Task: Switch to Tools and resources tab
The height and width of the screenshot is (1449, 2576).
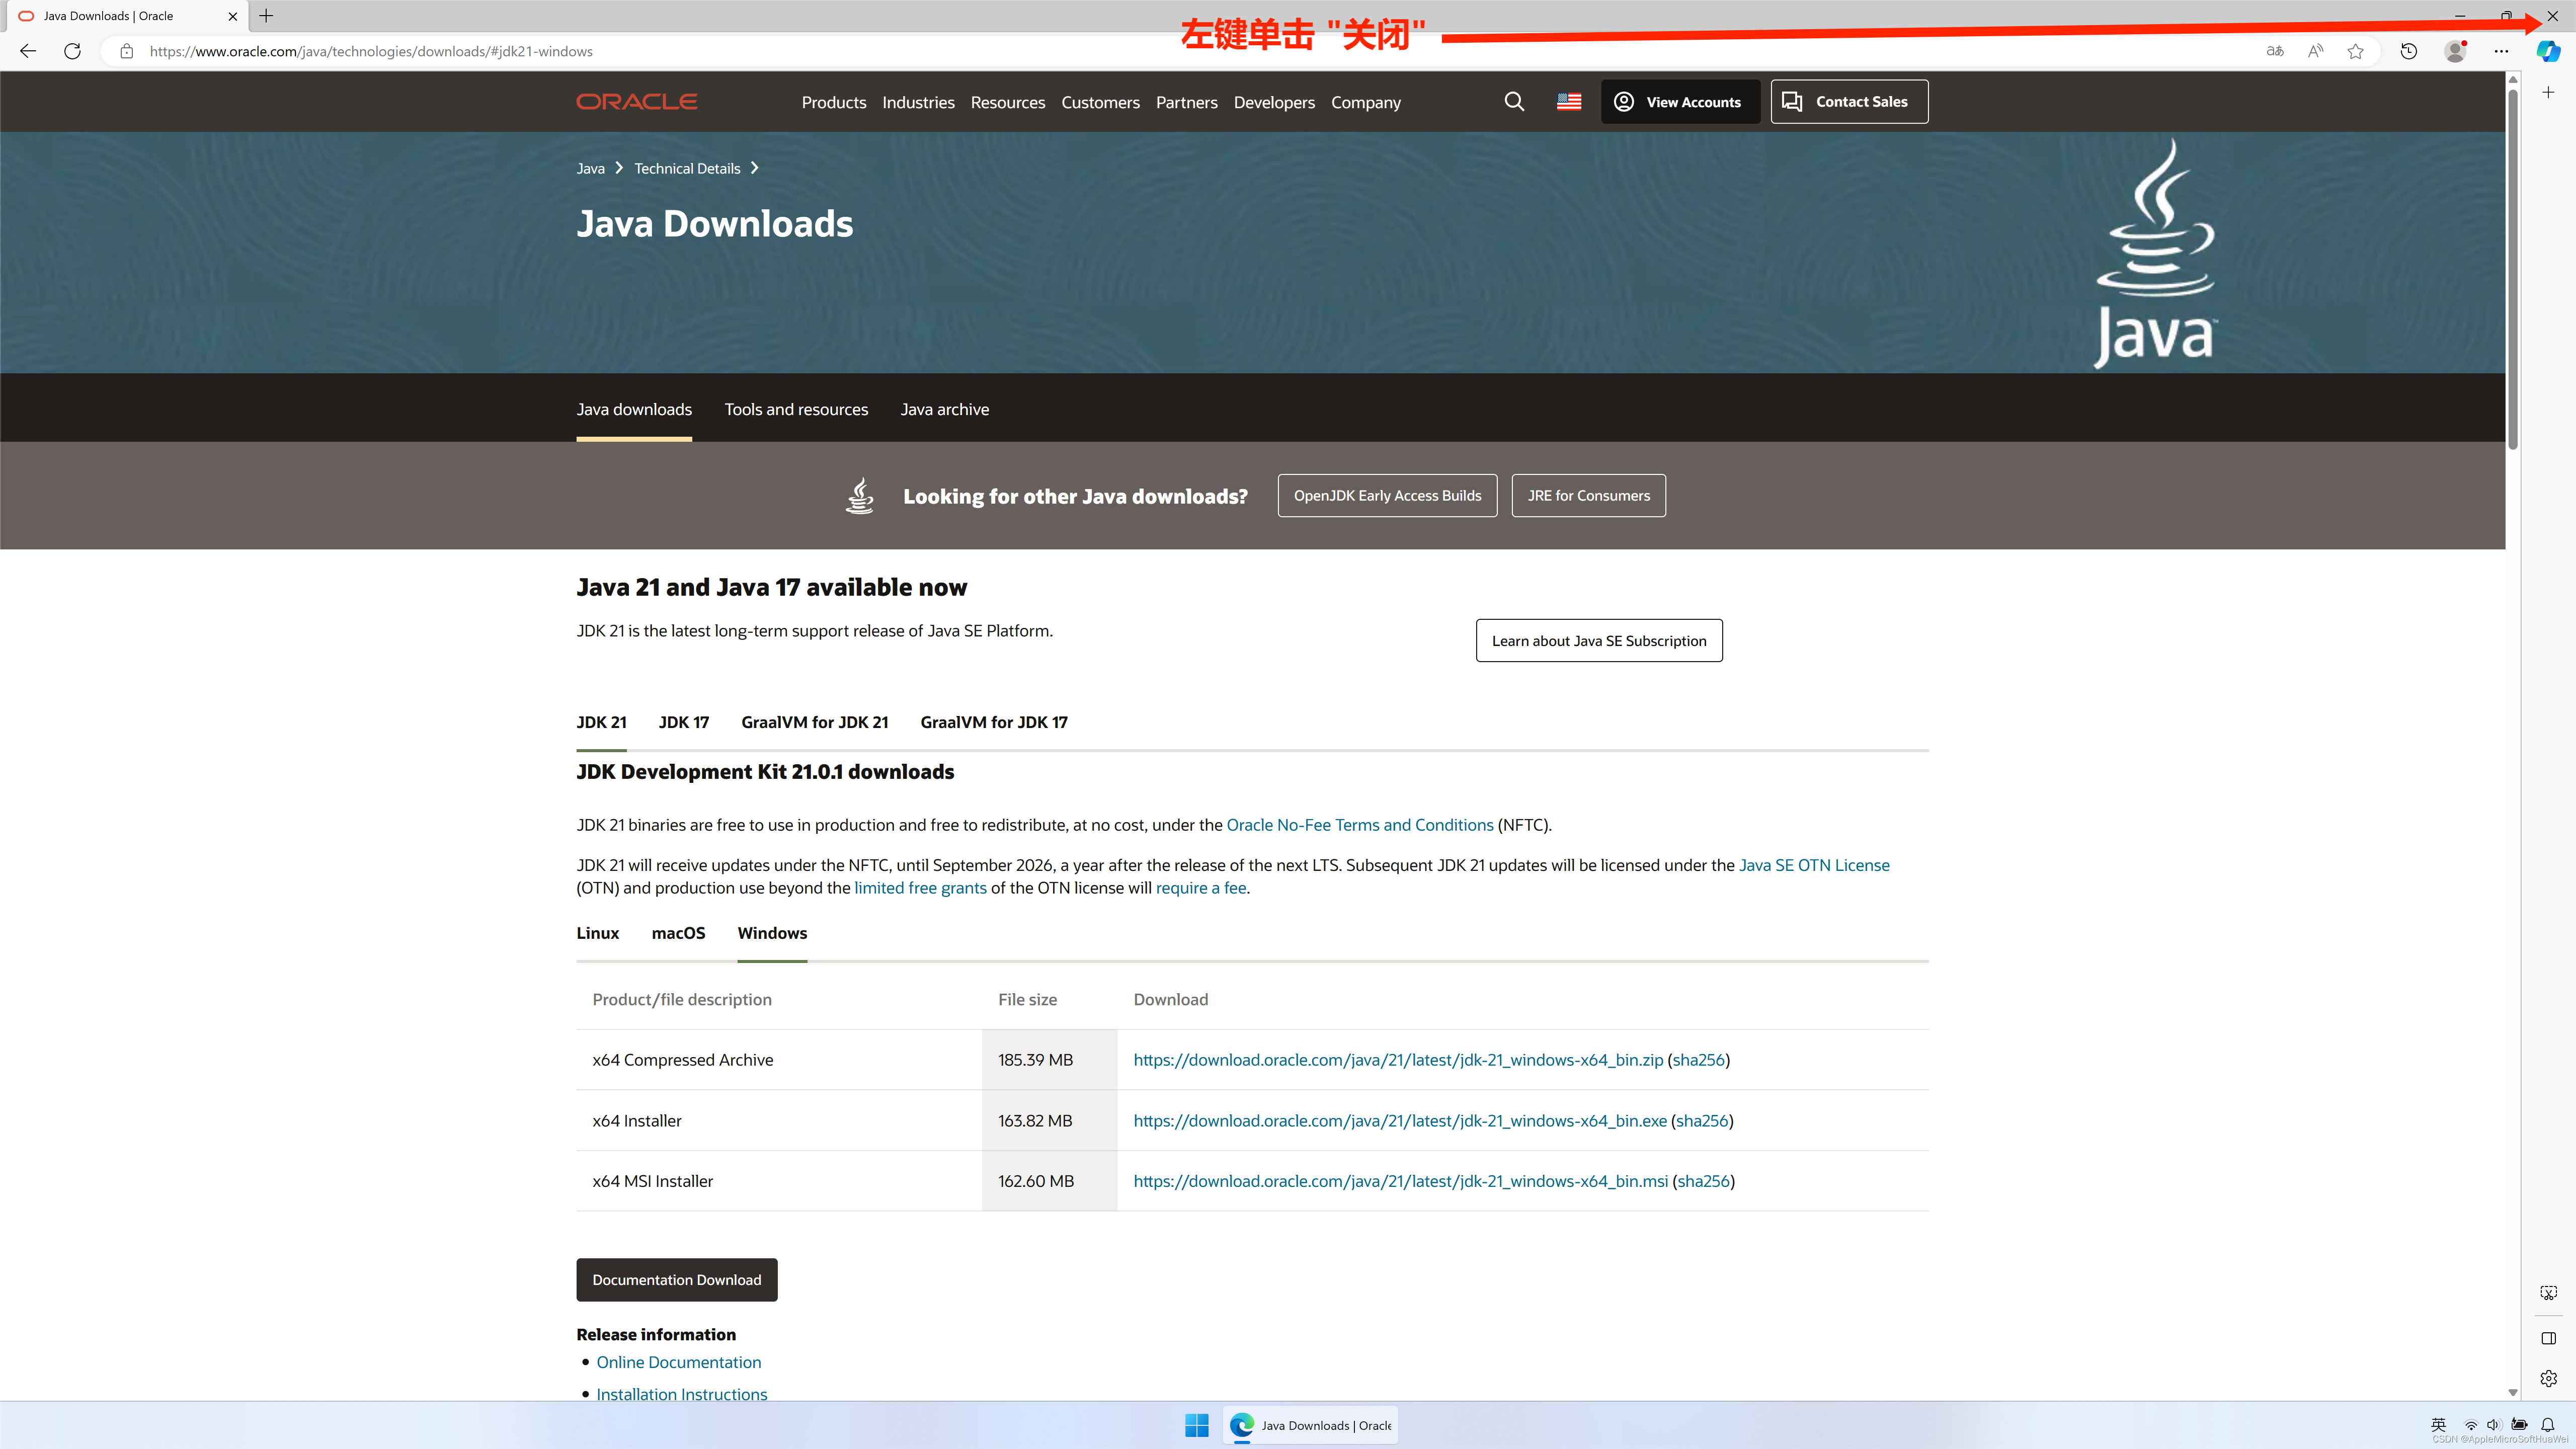Action: tap(796, 409)
